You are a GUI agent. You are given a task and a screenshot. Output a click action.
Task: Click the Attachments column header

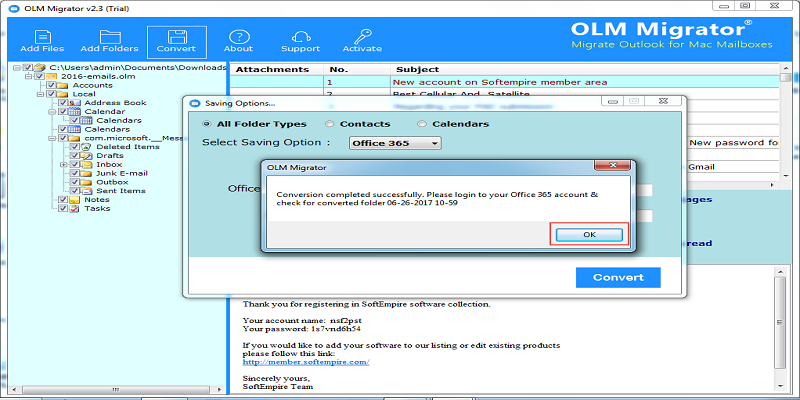pos(277,69)
